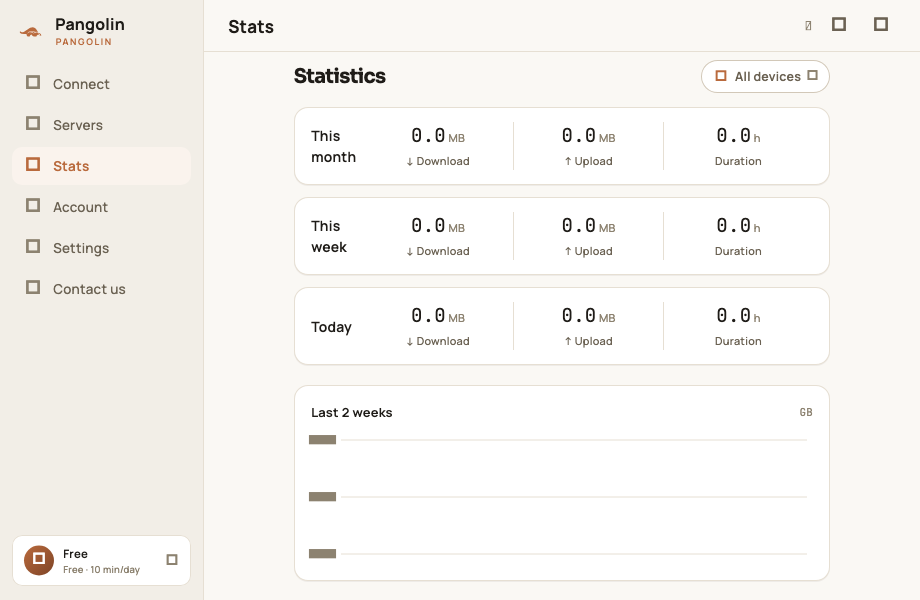This screenshot has width=920, height=600.
Task: Expand the Free plan card chevron
Action: 172,560
